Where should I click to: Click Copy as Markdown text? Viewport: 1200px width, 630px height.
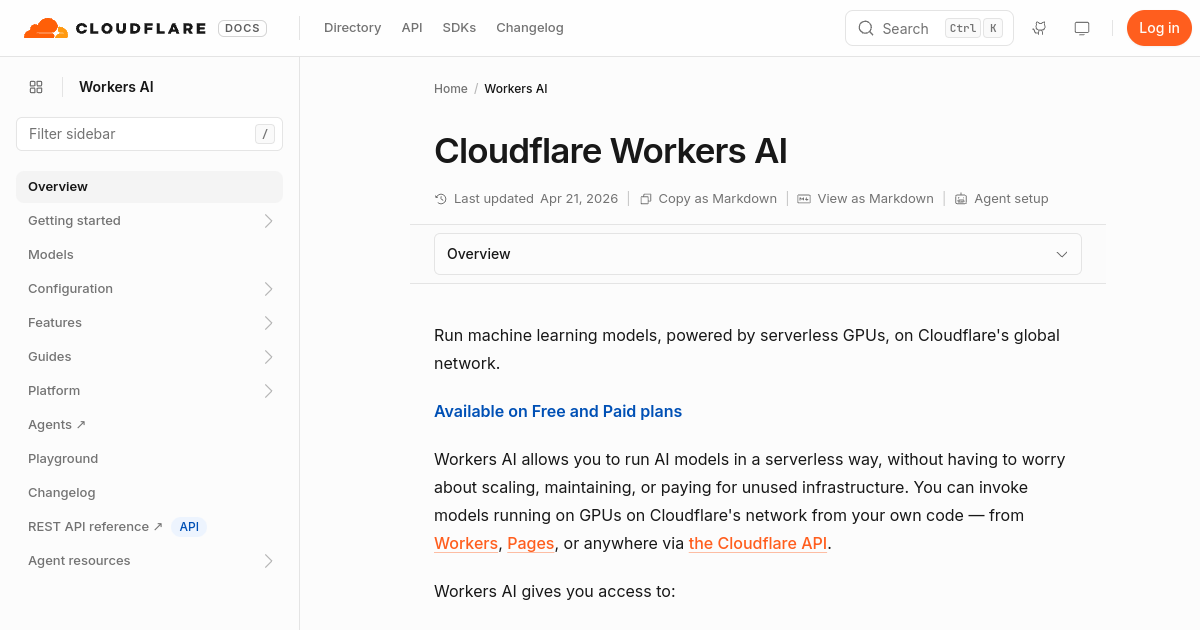[x=718, y=199]
